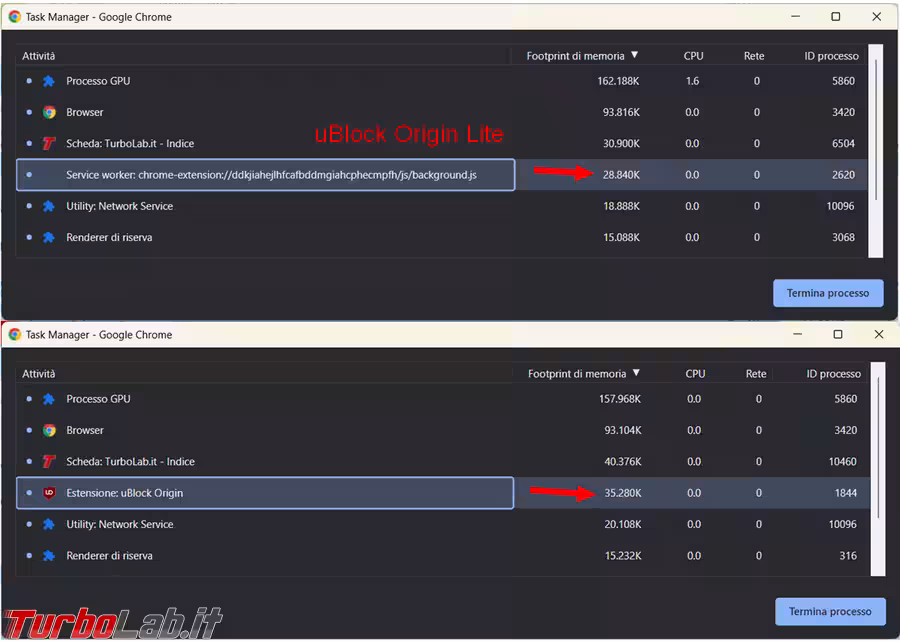Select Renderer di riserva text in bottom window
900x642 pixels.
(x=109, y=555)
